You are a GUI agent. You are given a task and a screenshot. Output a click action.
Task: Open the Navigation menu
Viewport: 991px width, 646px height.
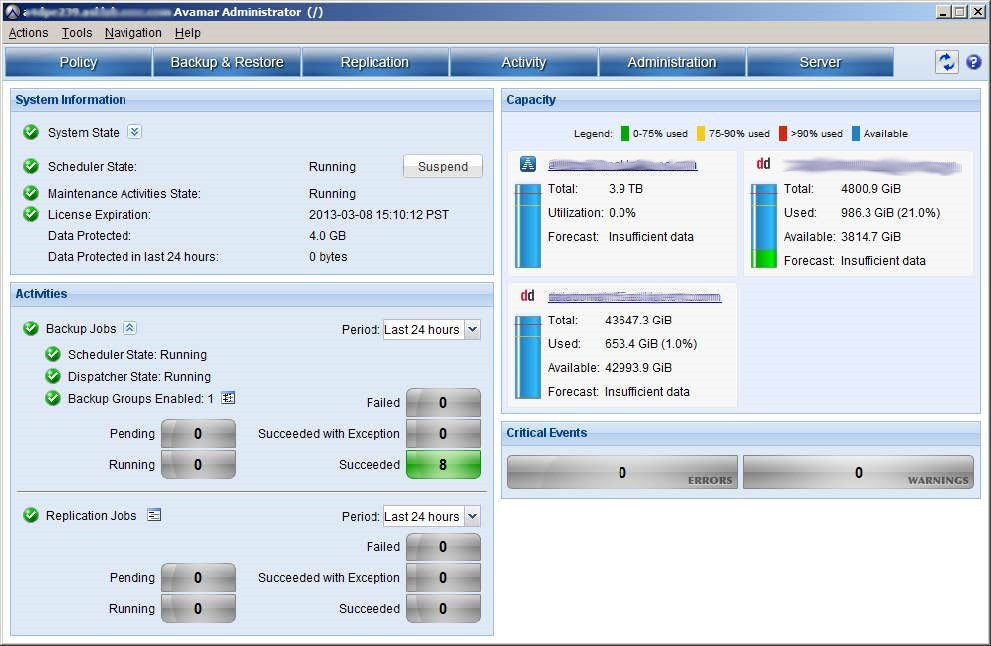point(133,33)
